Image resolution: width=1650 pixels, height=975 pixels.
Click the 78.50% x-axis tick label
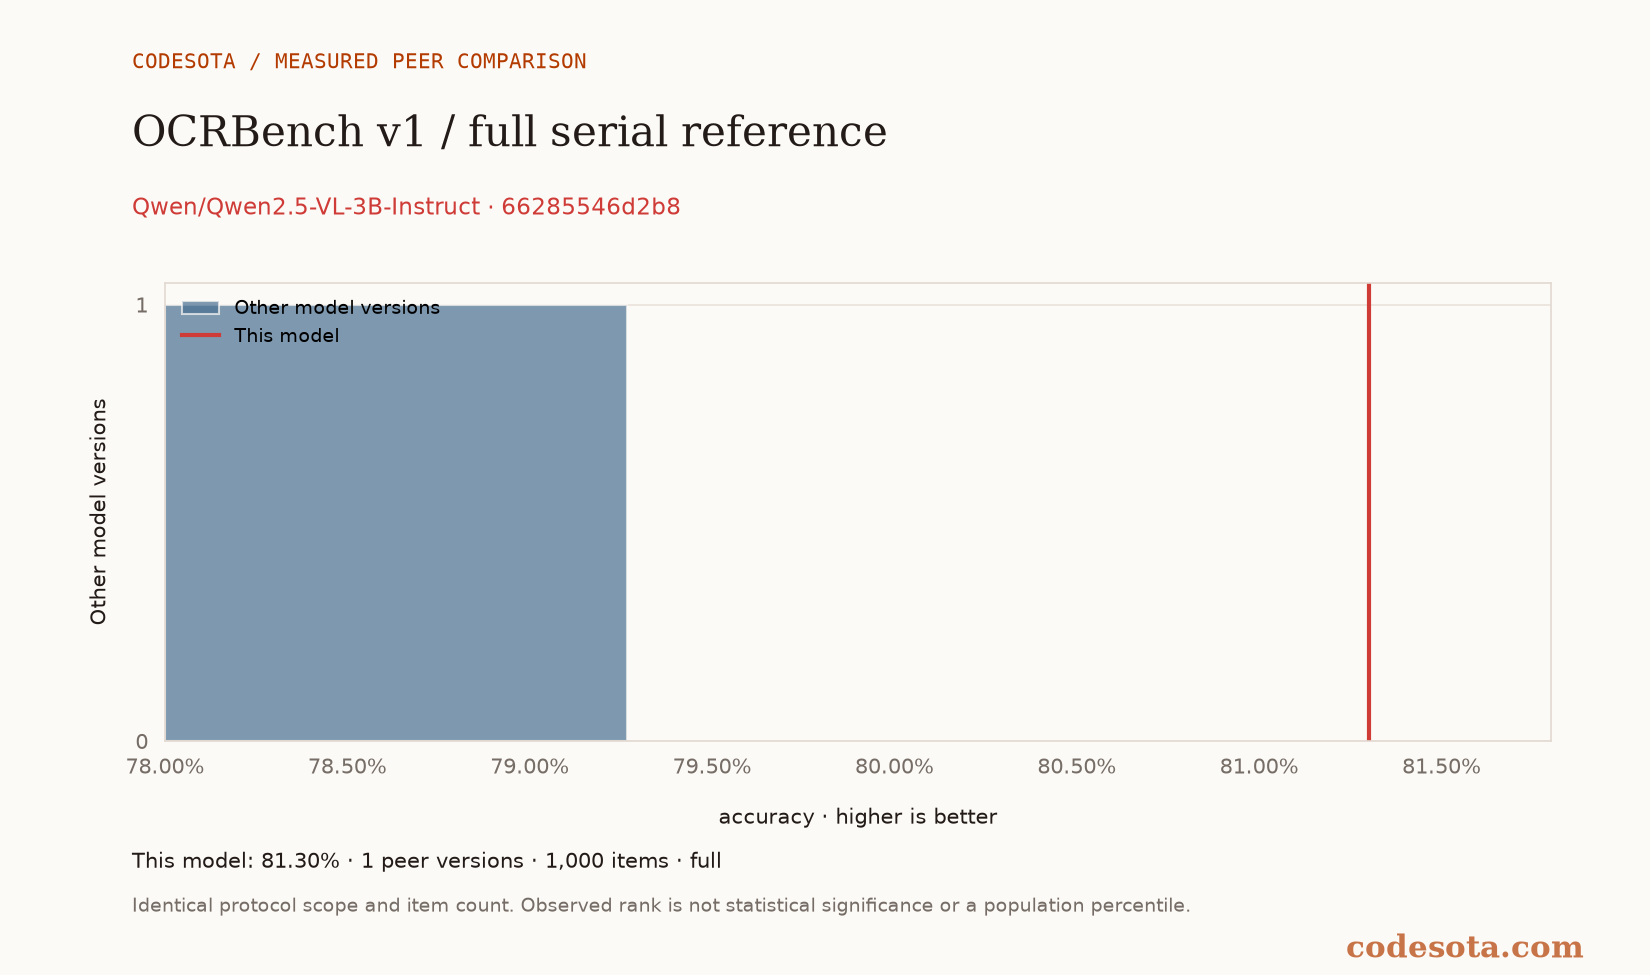[347, 767]
